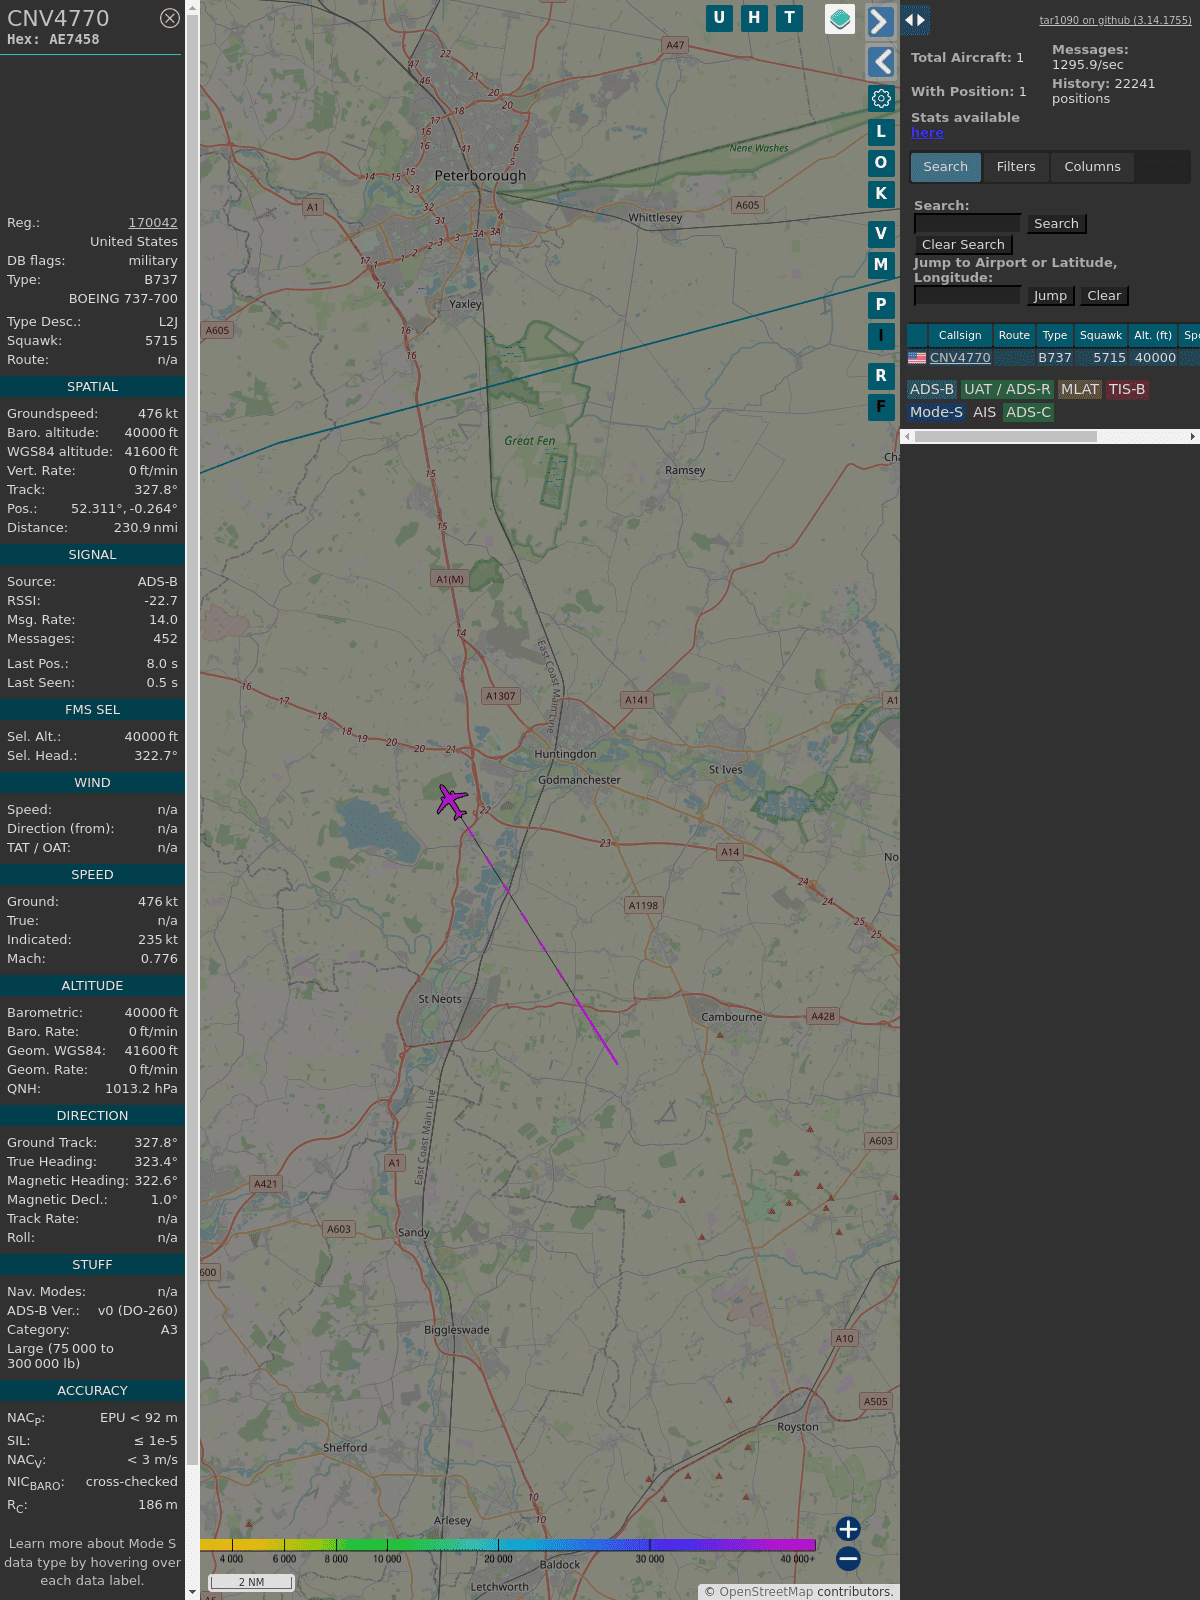Collapse sidebar with left chevron arrow

(880, 62)
